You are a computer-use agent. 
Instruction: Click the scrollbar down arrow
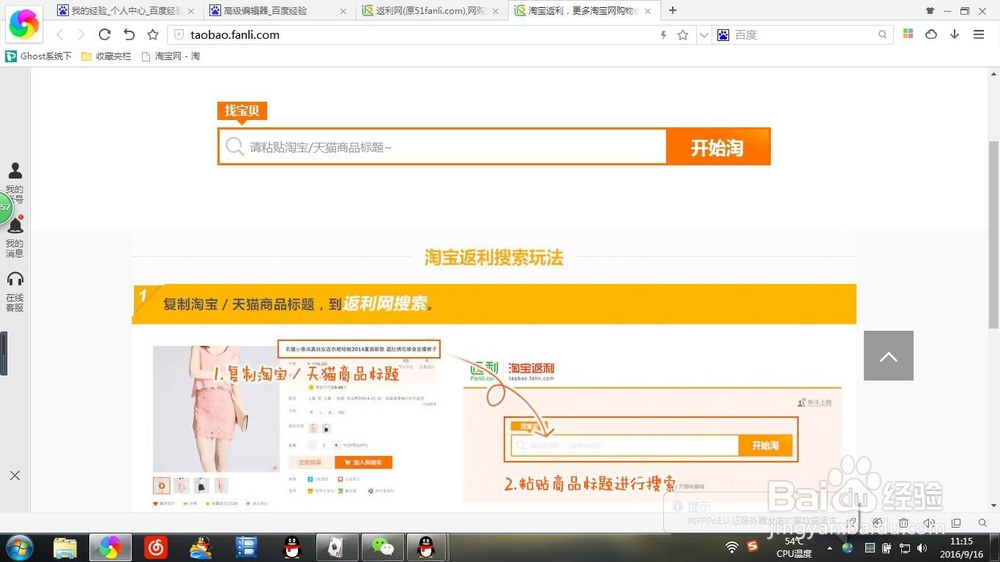[x=994, y=506]
